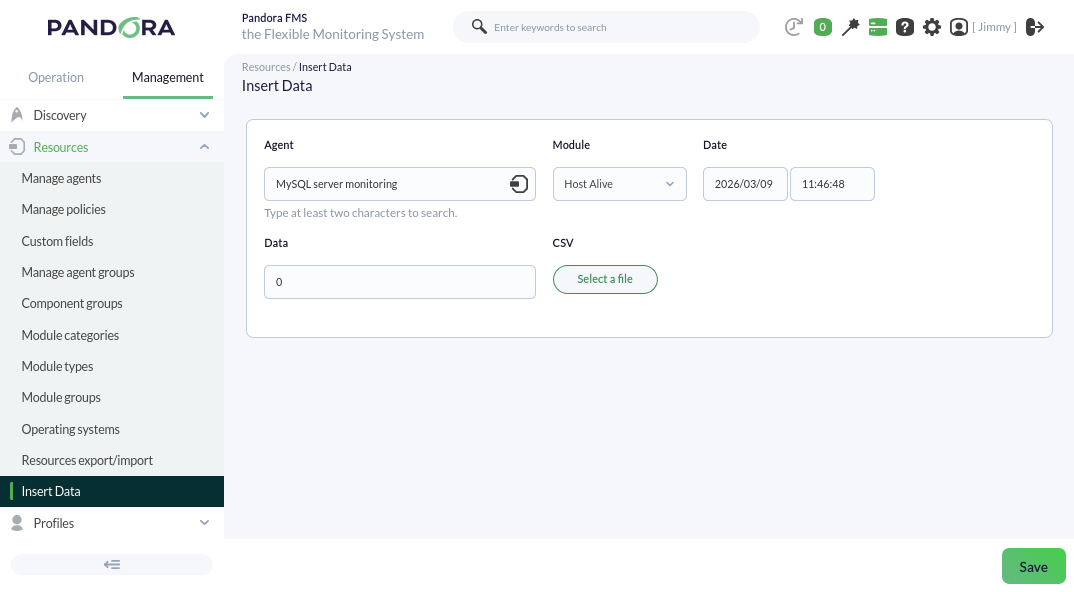
Task: Click the Resources breadcrumb link
Action: pos(266,67)
